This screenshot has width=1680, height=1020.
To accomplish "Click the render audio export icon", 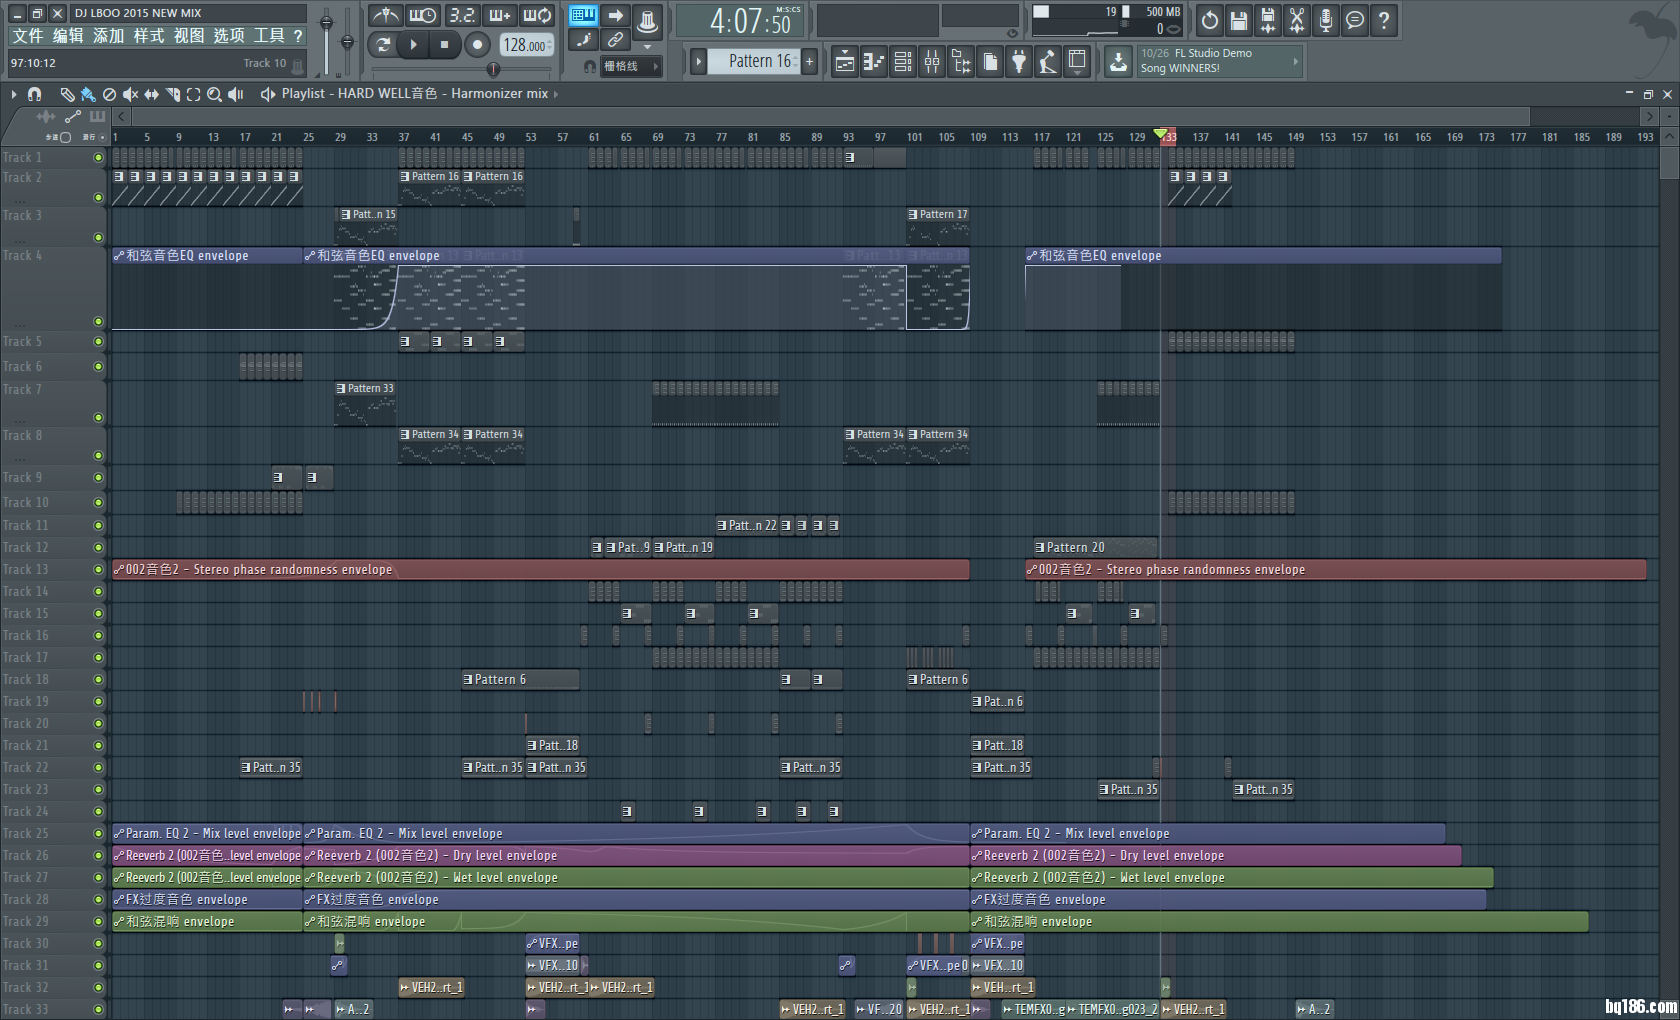I will tap(1267, 20).
